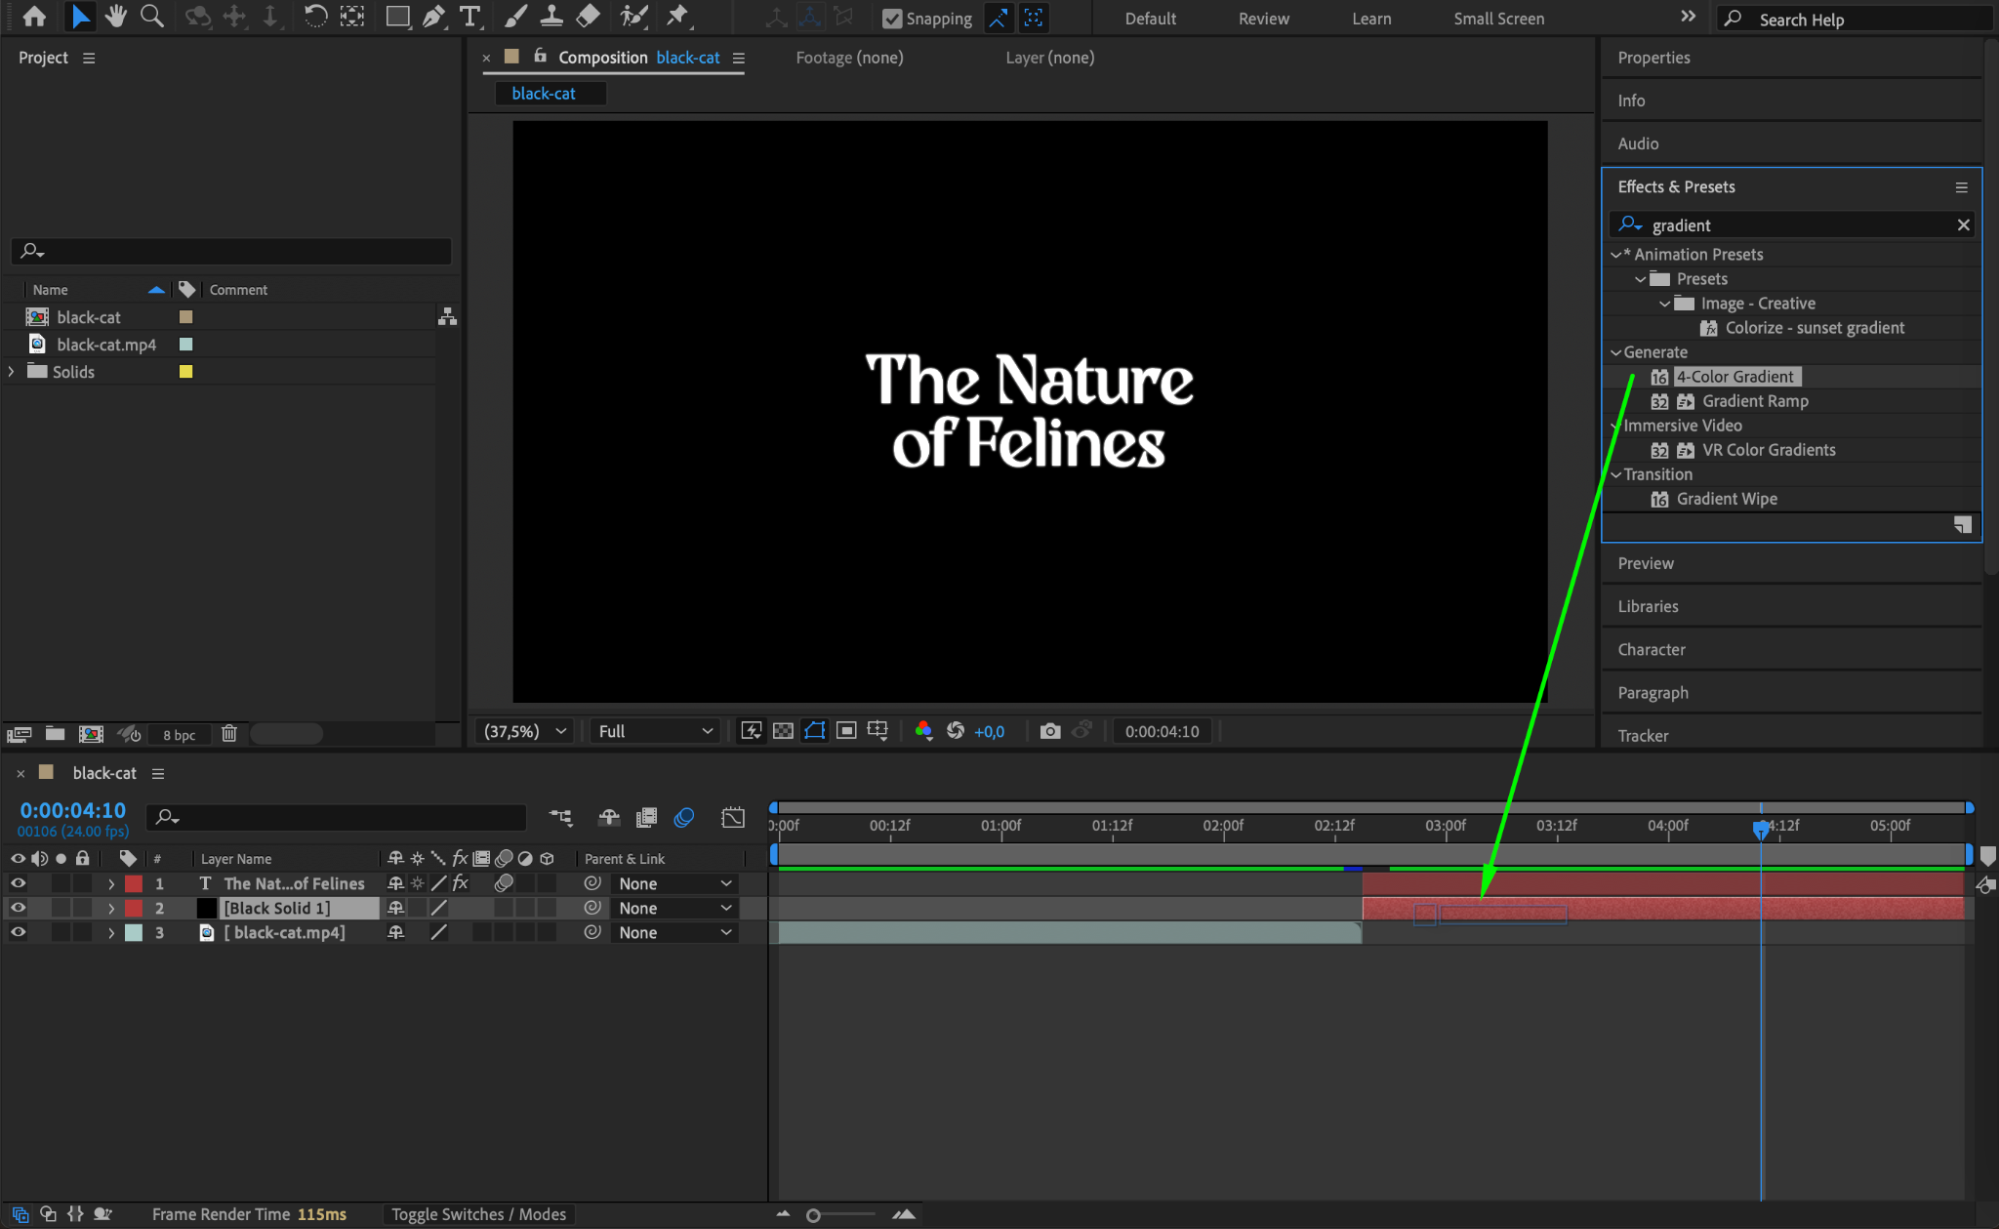Image resolution: width=1999 pixels, height=1229 pixels.
Task: Create new bin in Effects & Presets
Action: 1962,525
